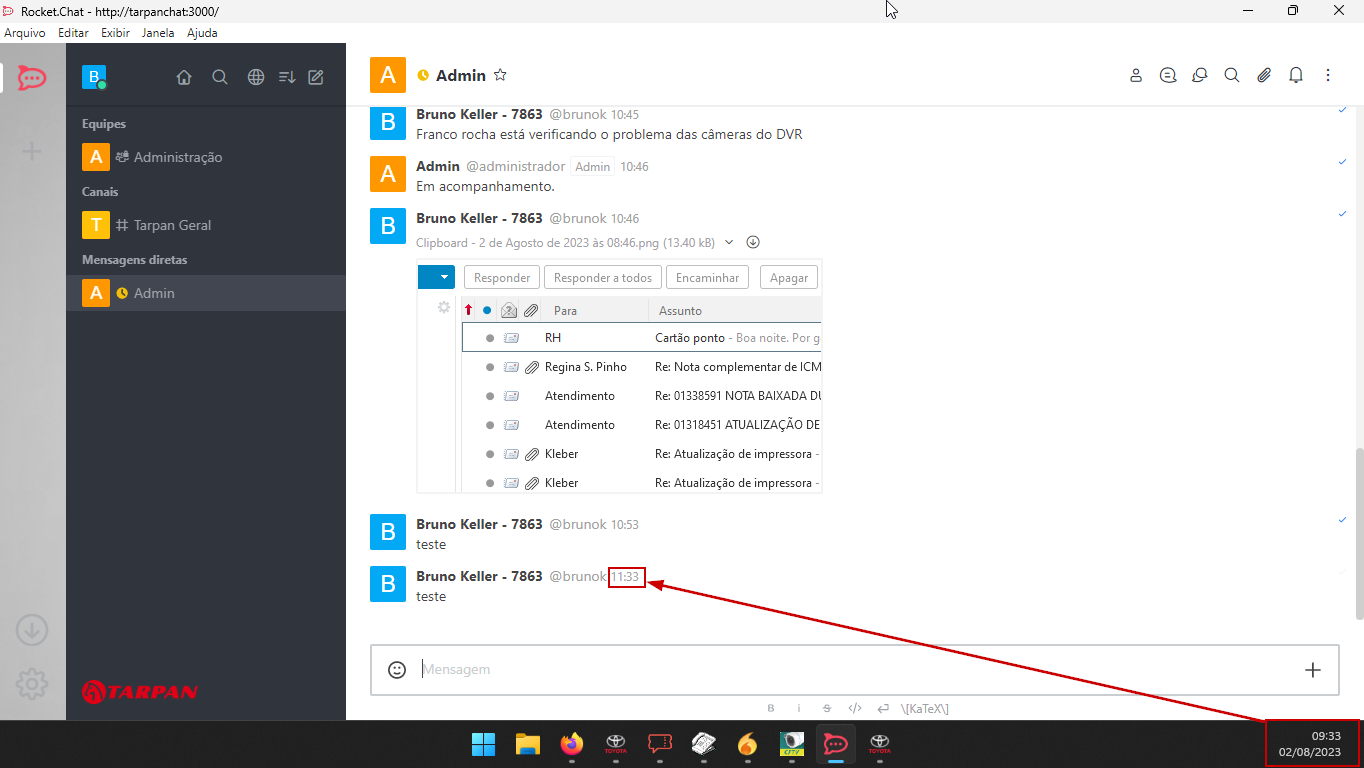Click the notifications bell in the channel header

[1296, 75]
